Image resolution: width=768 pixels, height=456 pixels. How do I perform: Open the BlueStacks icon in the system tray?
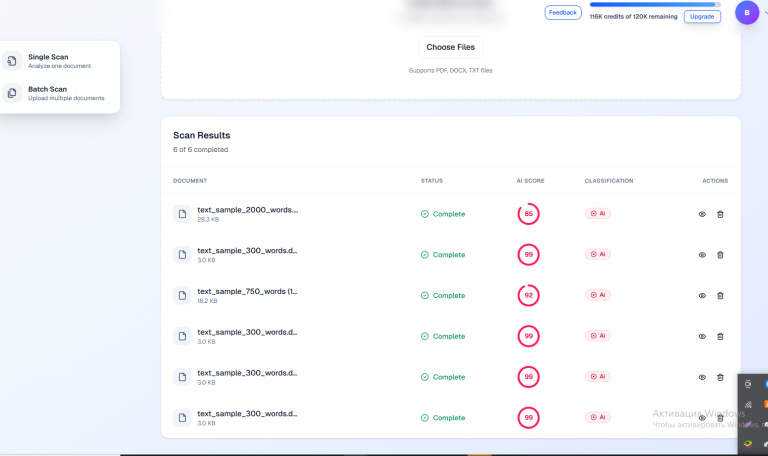pos(747,444)
